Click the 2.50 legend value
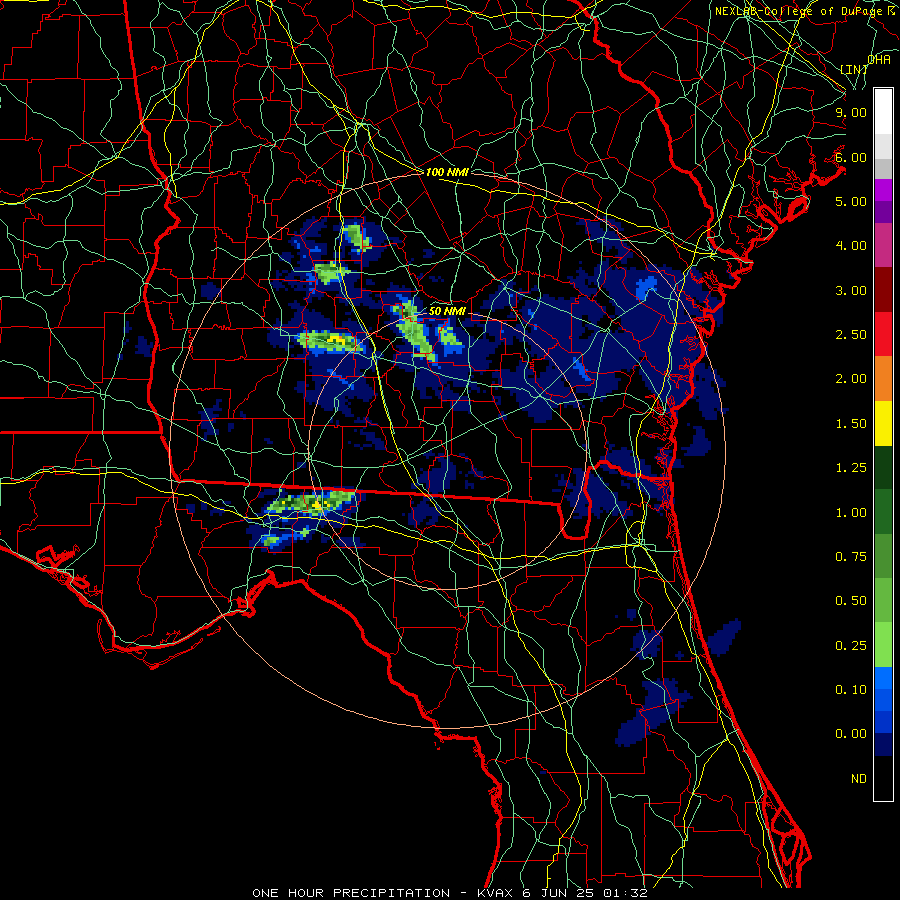The width and height of the screenshot is (900, 900). tap(851, 335)
